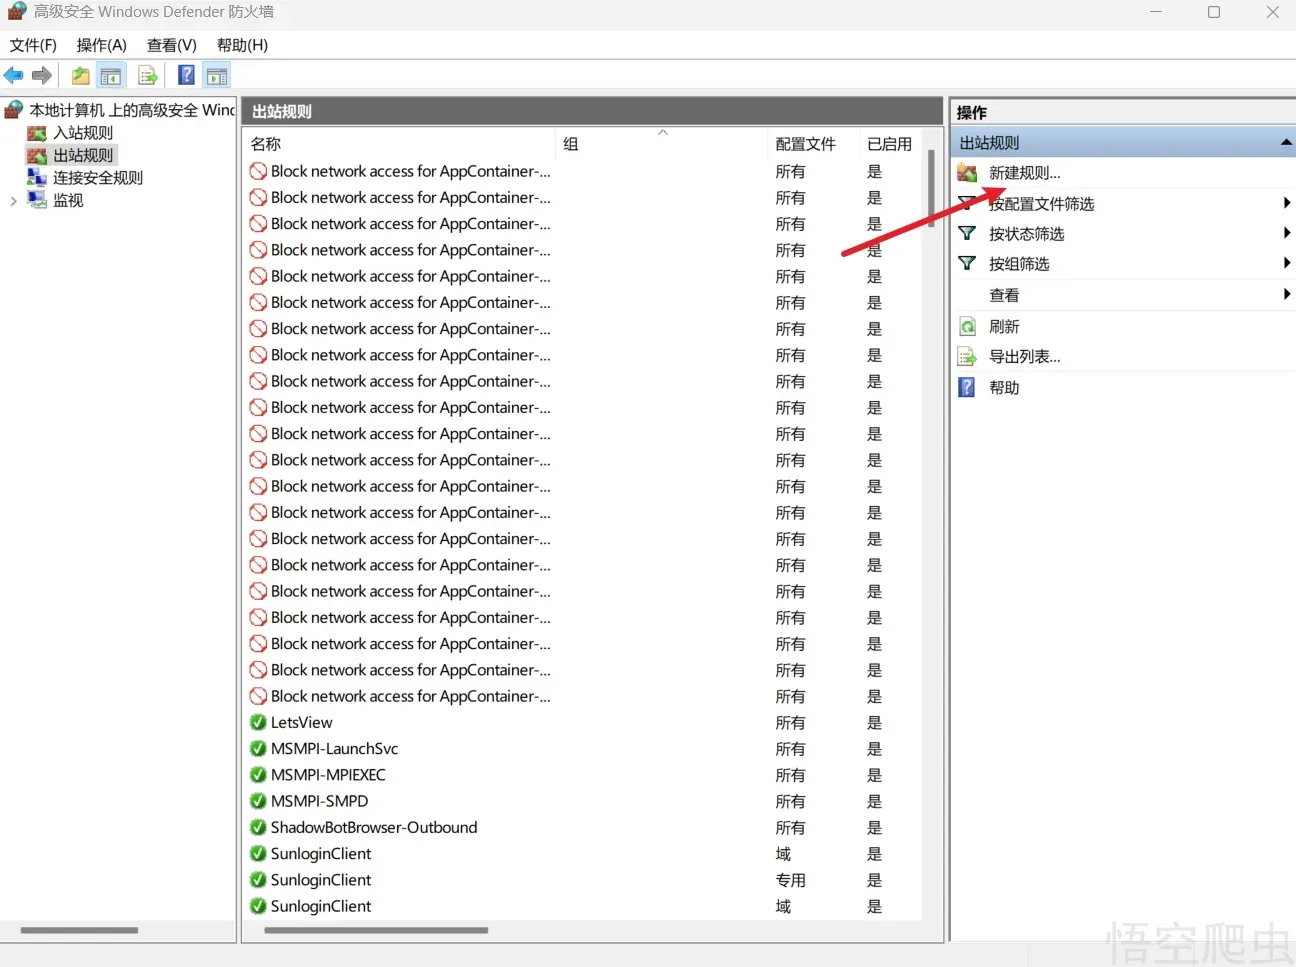Expand the 监视 tree node

[x=13, y=201]
